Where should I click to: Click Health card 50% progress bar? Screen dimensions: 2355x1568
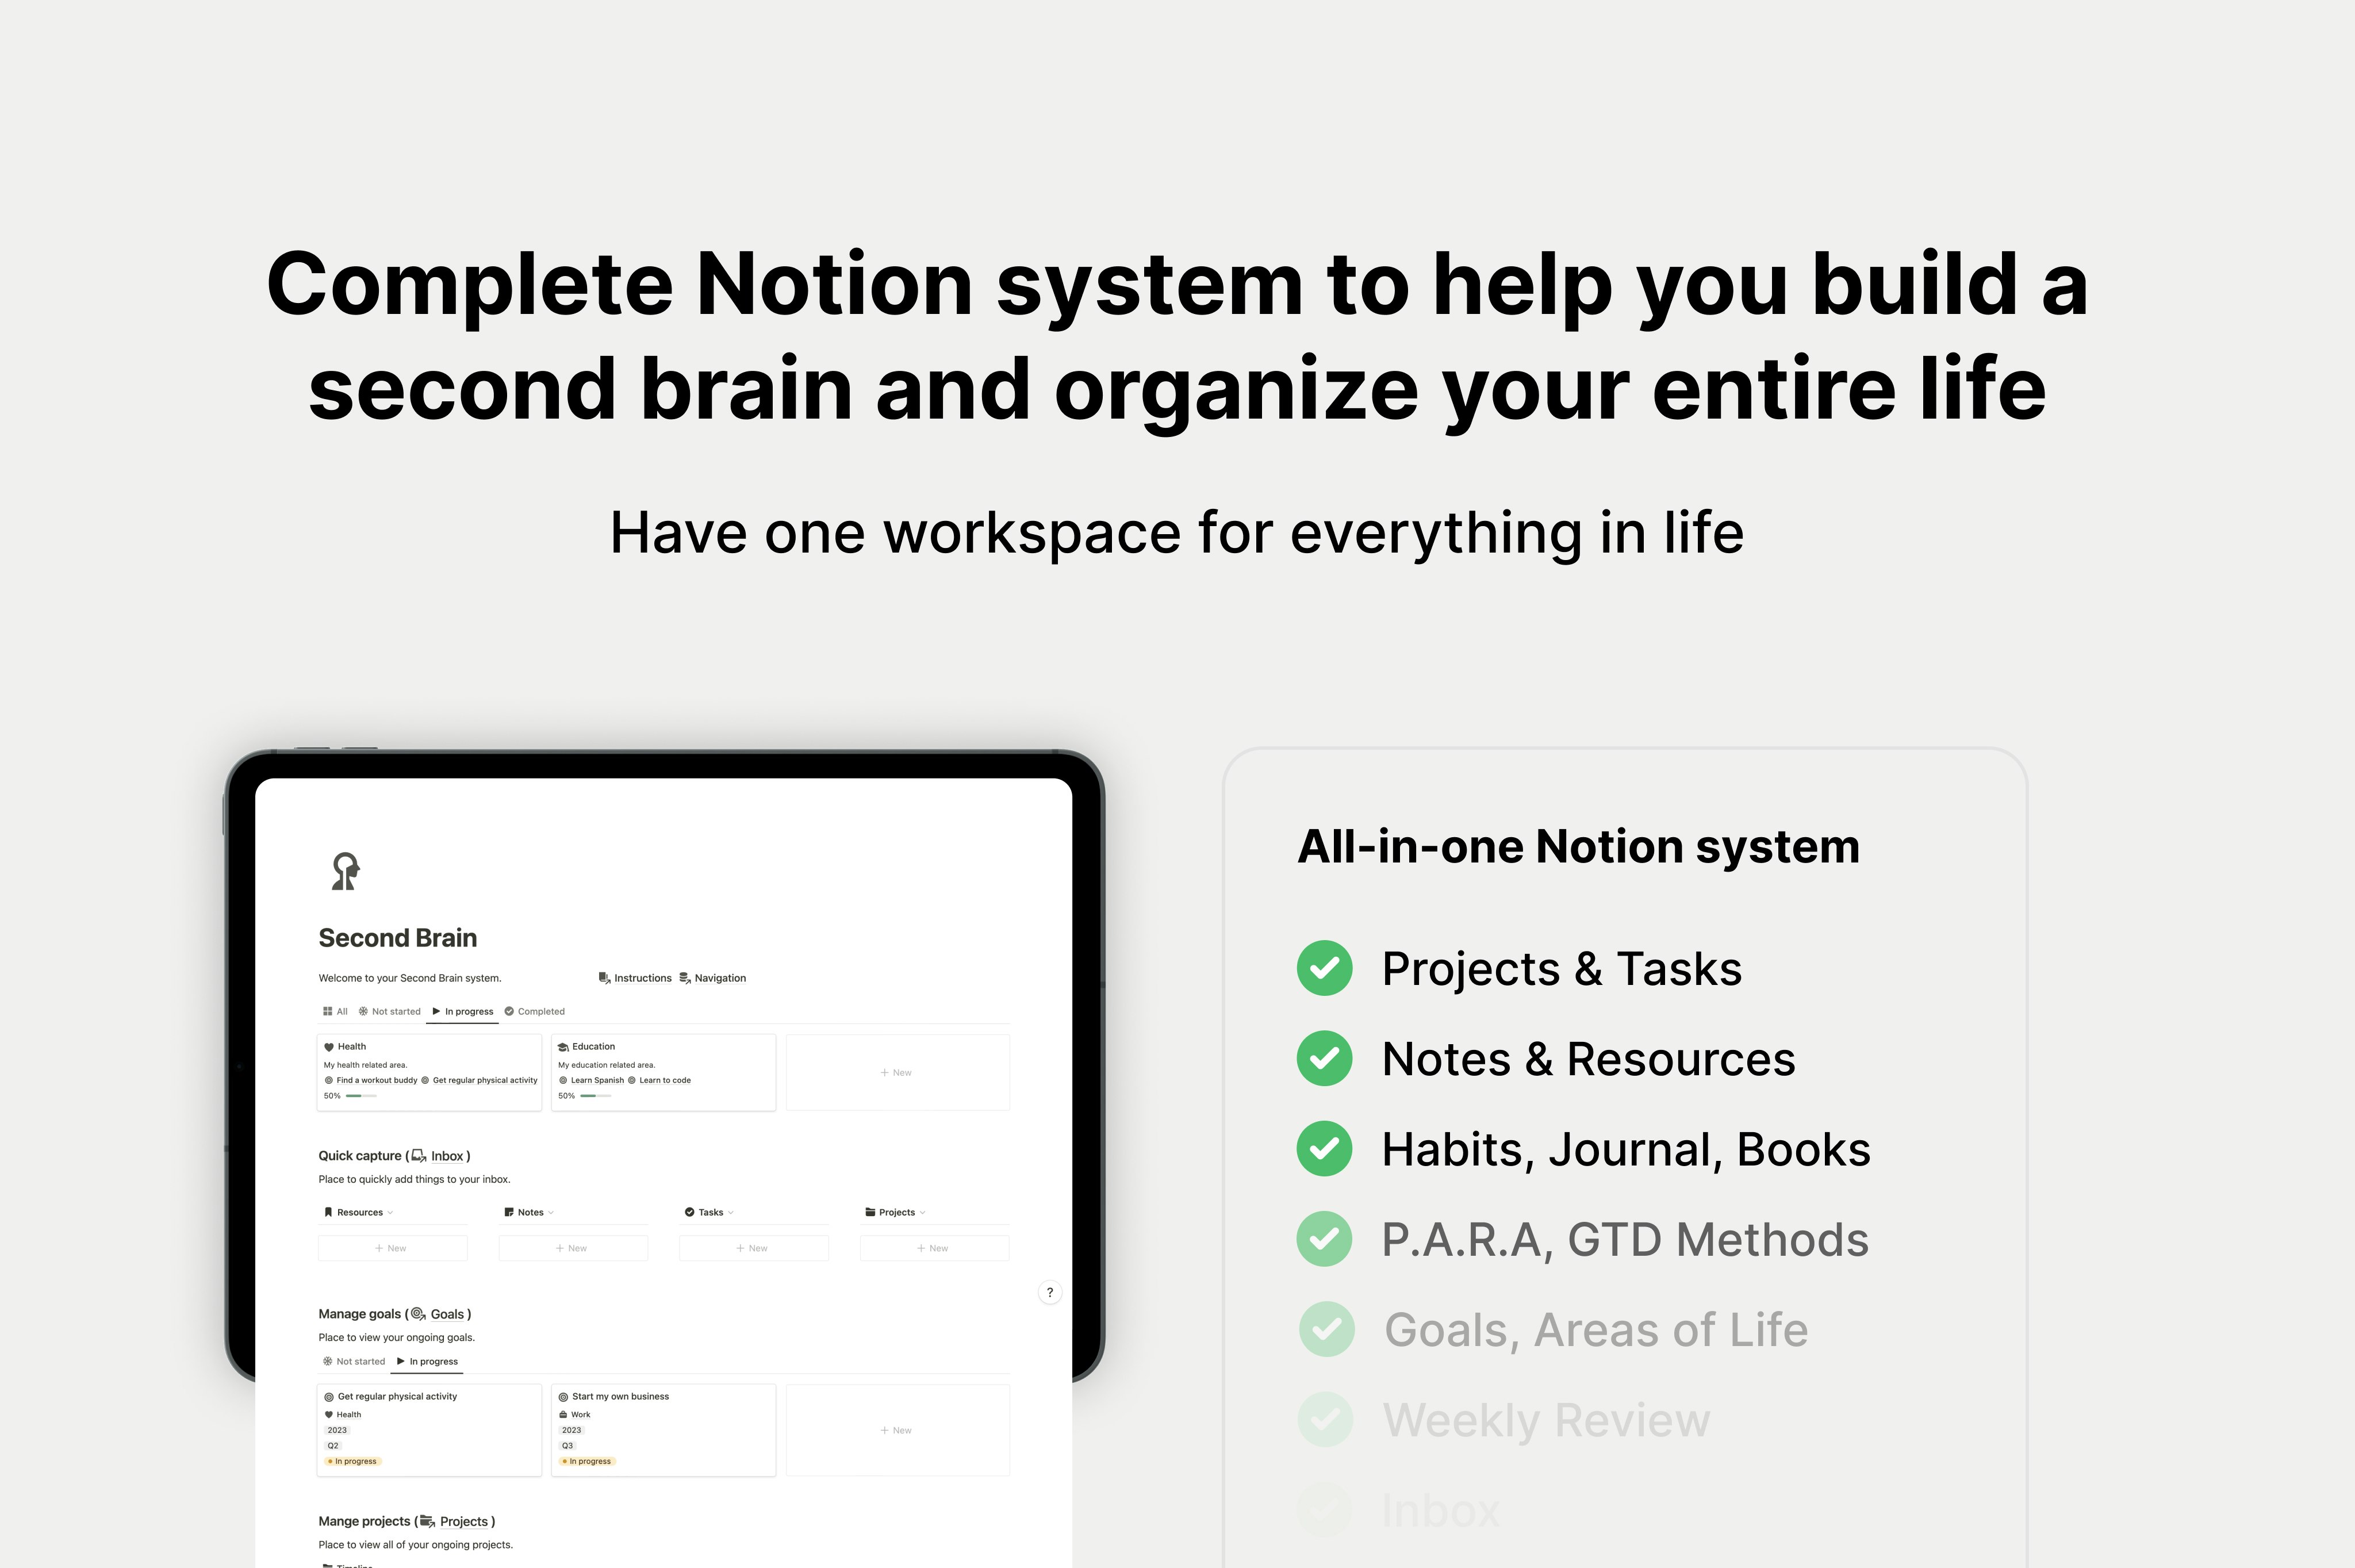361,1096
